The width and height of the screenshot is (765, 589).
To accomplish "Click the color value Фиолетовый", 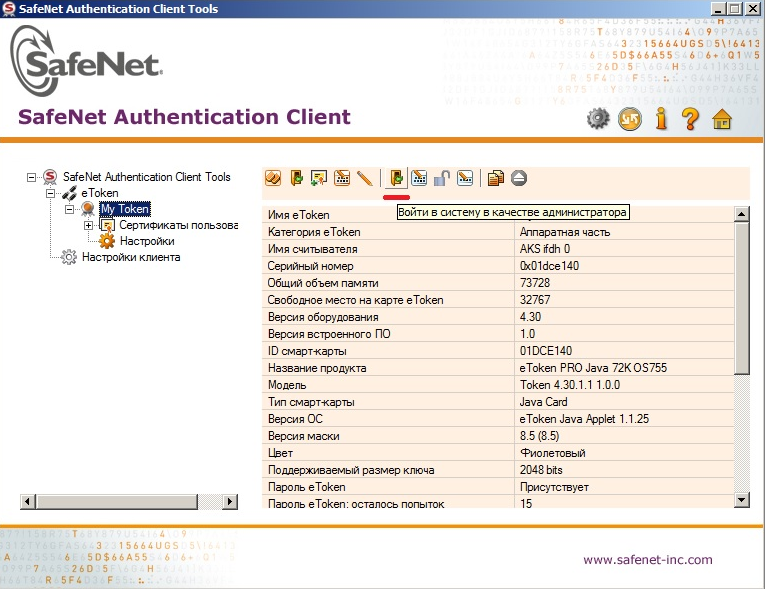I will click(552, 453).
